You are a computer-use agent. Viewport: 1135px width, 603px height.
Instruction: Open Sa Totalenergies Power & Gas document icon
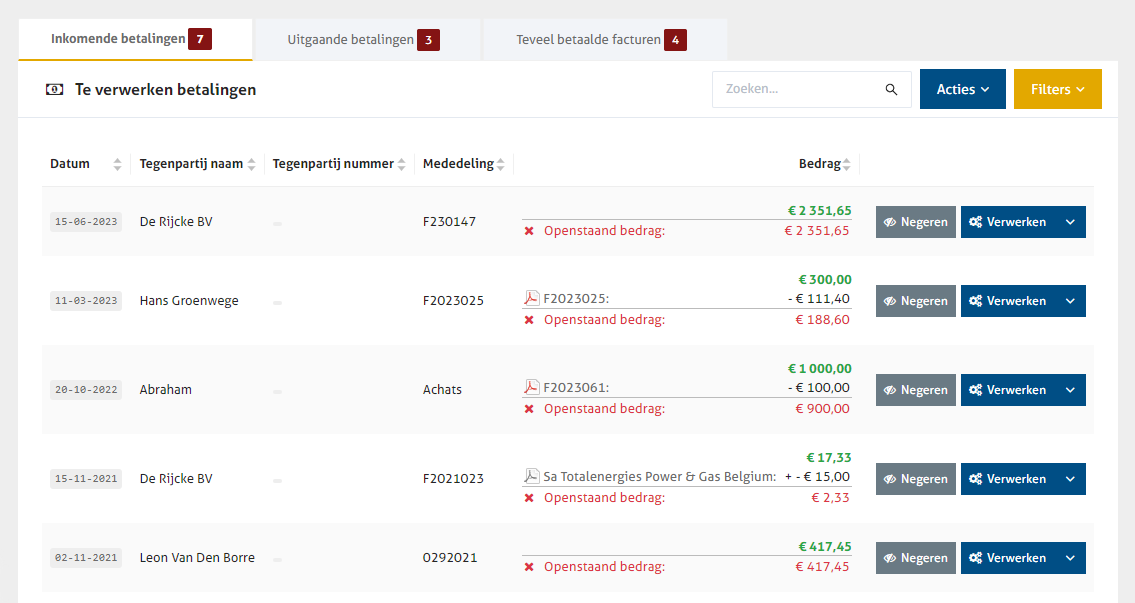tap(531, 476)
